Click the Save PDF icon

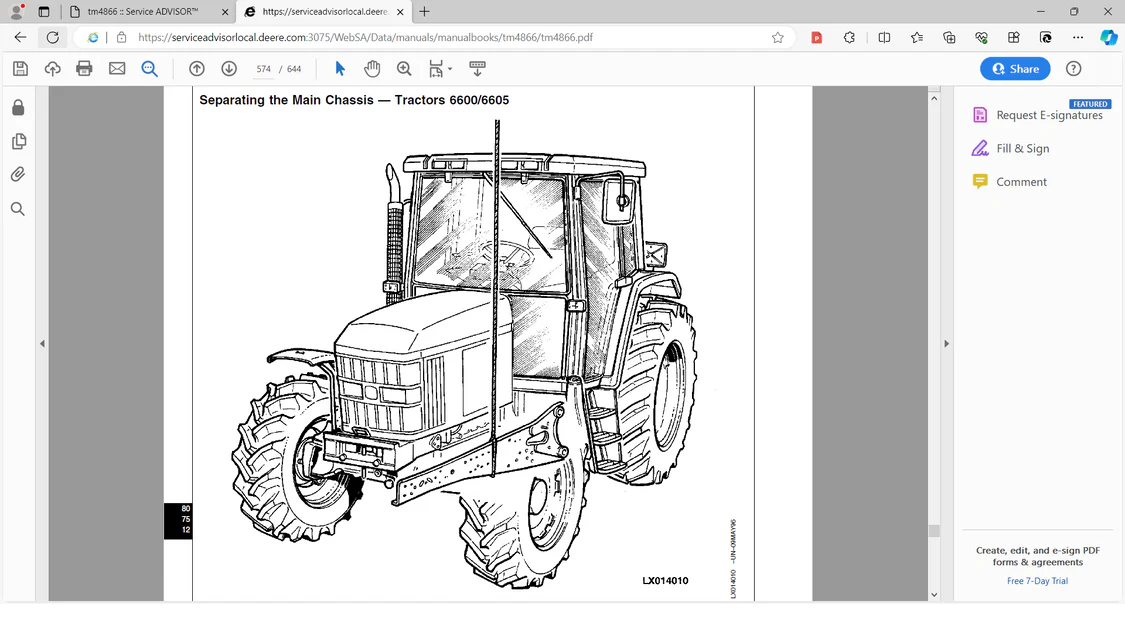tap(20, 69)
